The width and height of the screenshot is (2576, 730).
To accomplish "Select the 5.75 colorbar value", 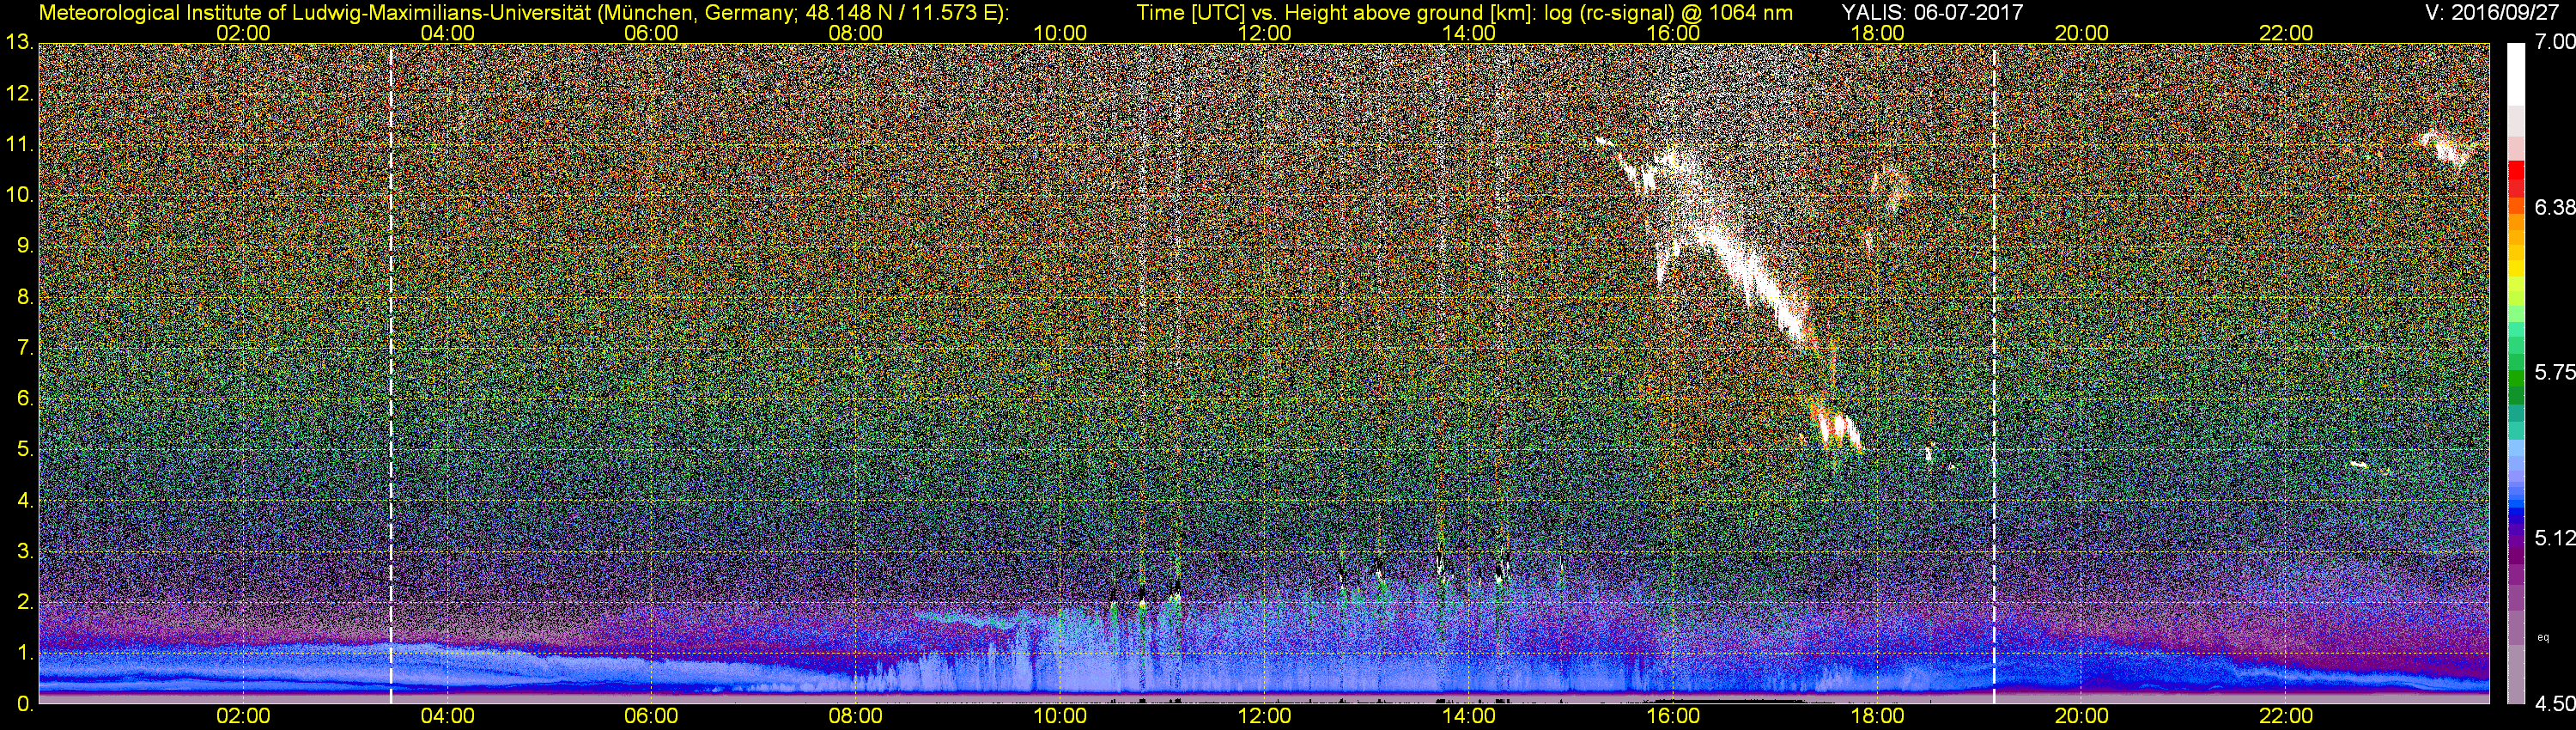I will point(2555,372).
